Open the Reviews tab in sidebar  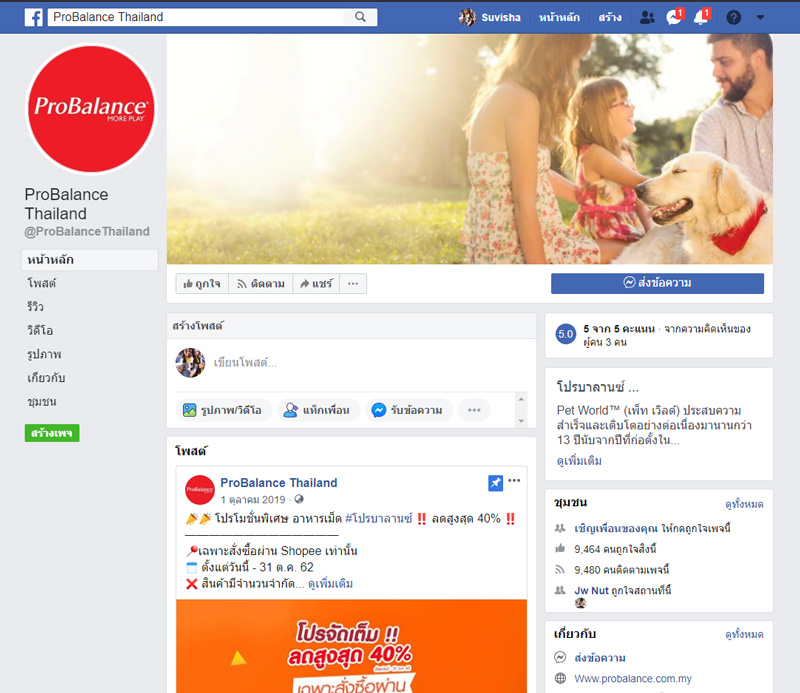(36, 307)
